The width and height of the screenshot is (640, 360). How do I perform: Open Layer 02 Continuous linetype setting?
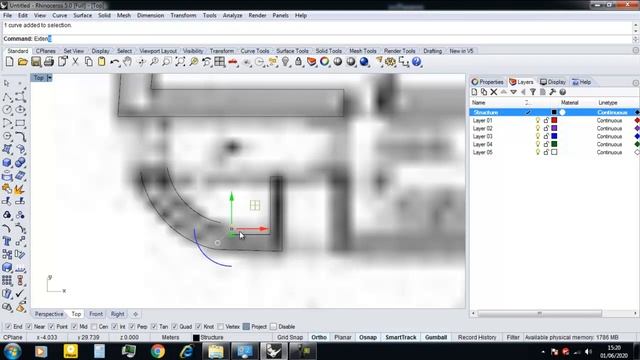(x=609, y=129)
